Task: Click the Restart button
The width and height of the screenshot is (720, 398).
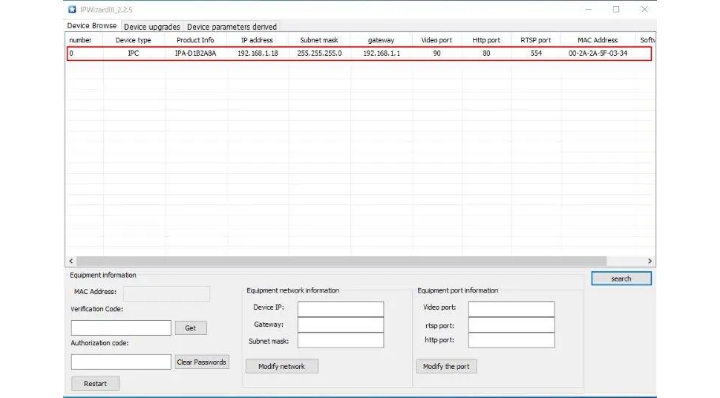Action: click(96, 383)
